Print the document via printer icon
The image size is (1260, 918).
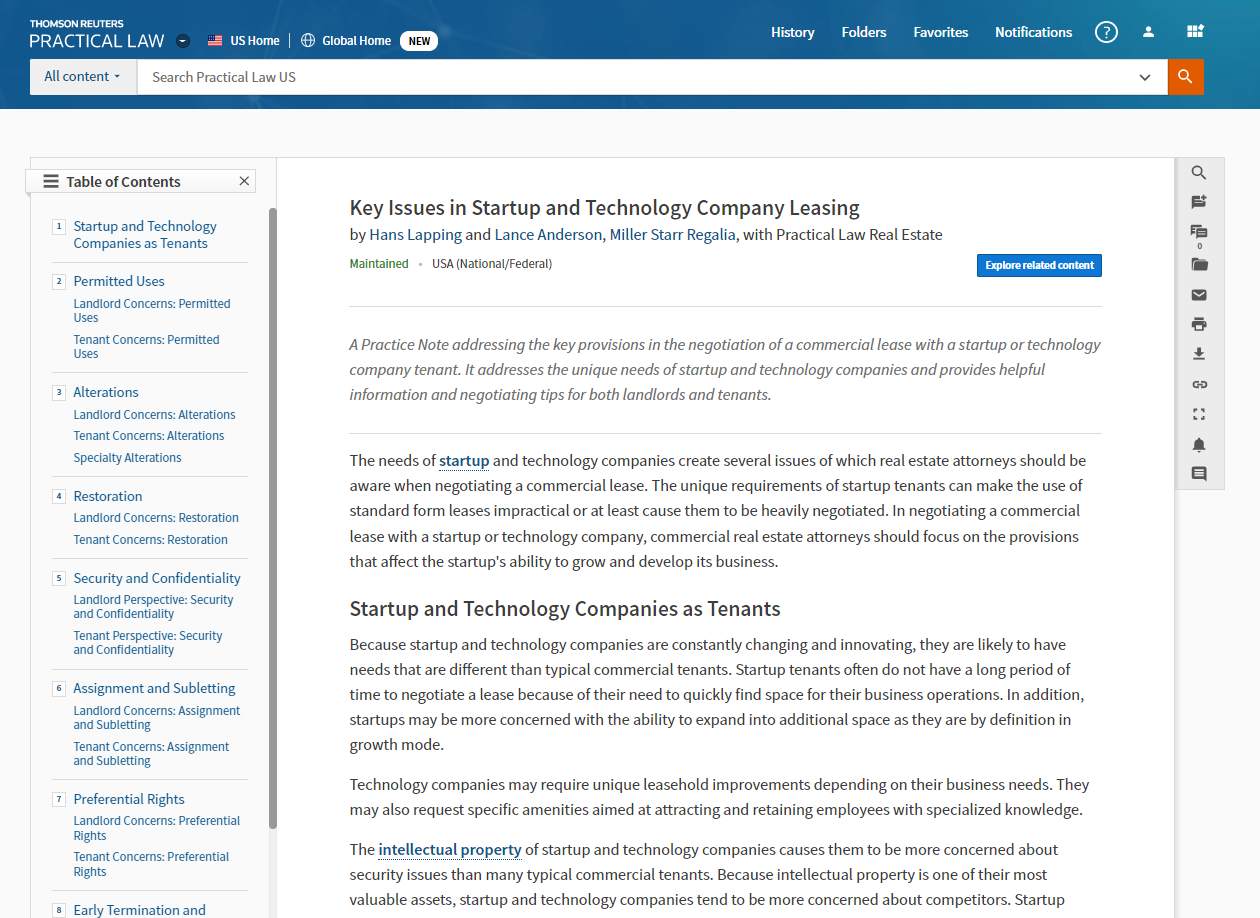coord(1199,324)
